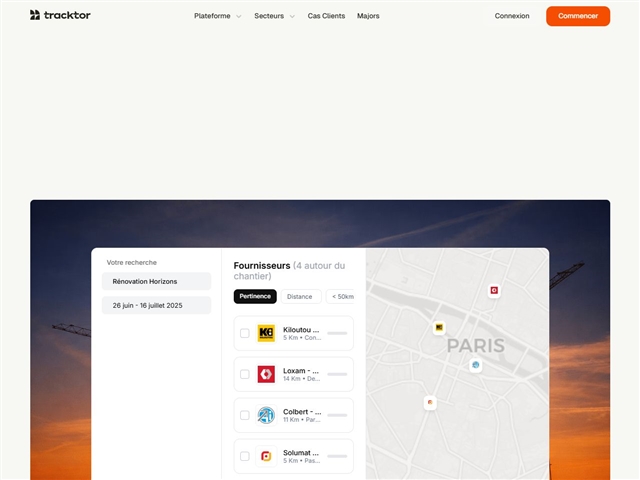Open the Majors menu item
This screenshot has width=640, height=480.
point(368,16)
